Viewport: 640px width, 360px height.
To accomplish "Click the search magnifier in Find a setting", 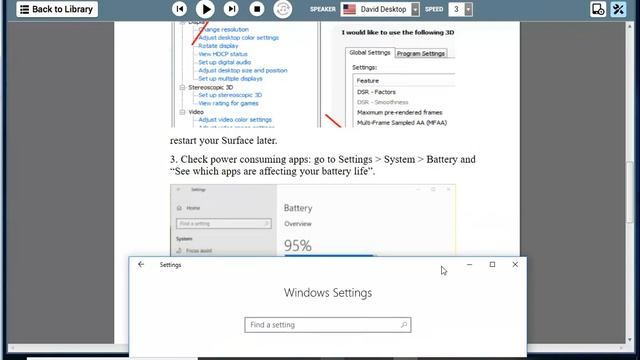I will click(404, 325).
